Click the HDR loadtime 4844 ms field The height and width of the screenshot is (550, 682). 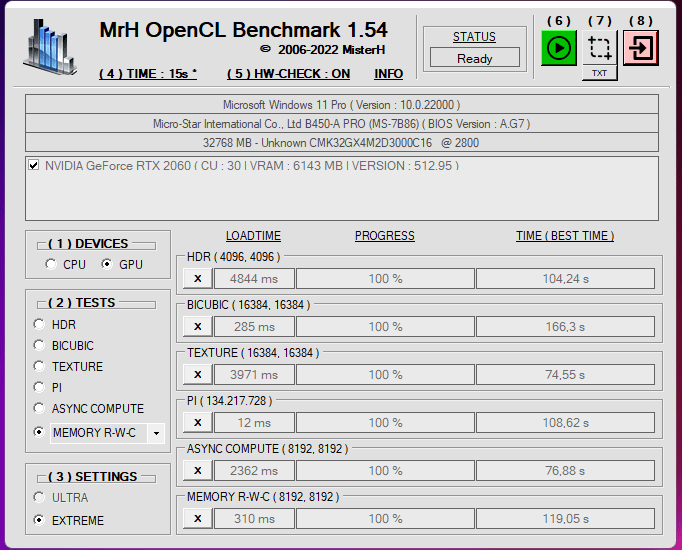point(254,279)
